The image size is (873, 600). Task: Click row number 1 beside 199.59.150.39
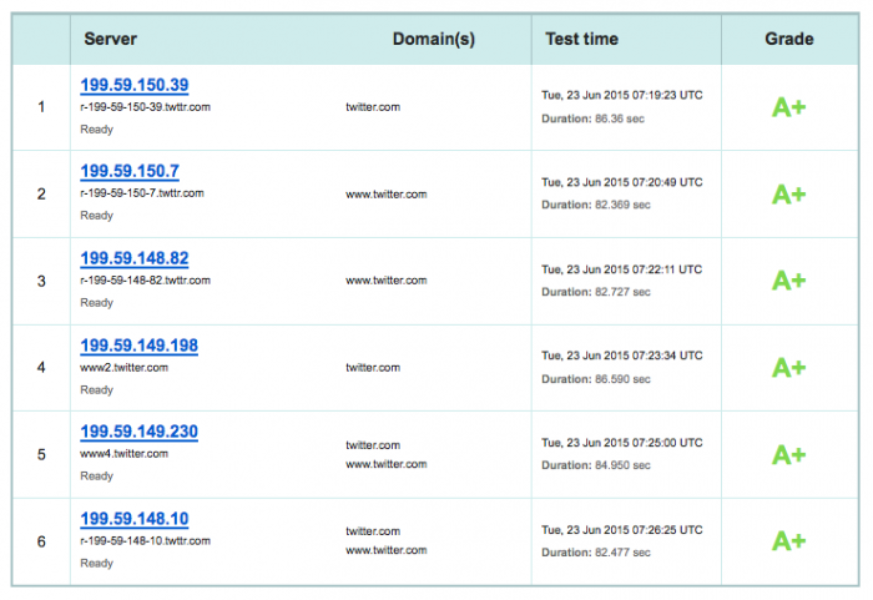(x=41, y=107)
